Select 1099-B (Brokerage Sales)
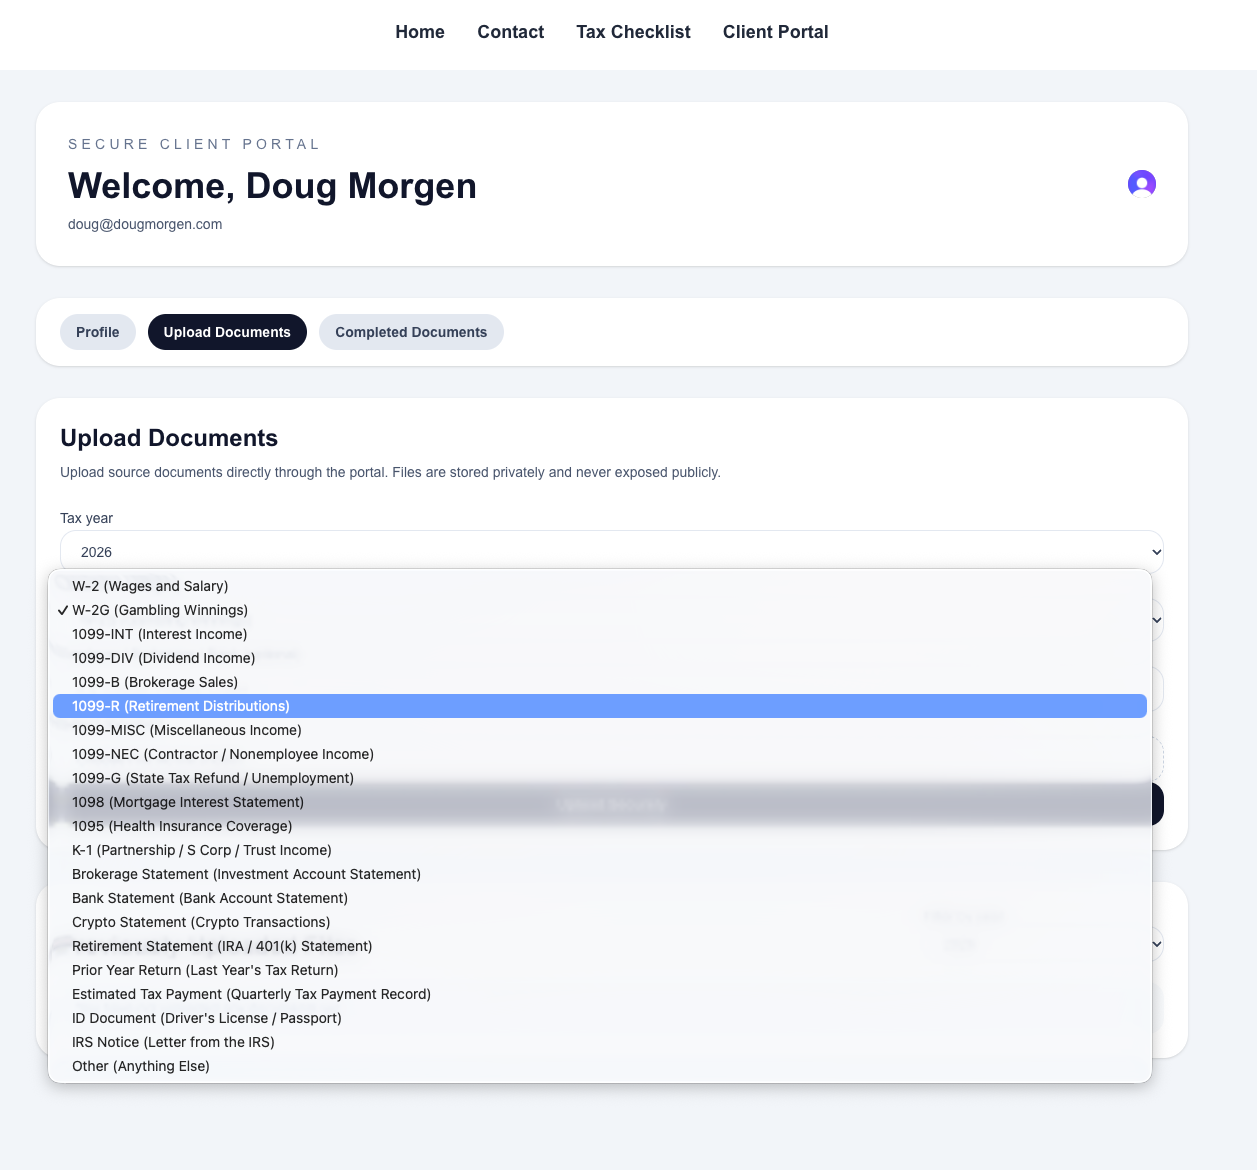Screen dimensions: 1257x1170 click(600, 682)
